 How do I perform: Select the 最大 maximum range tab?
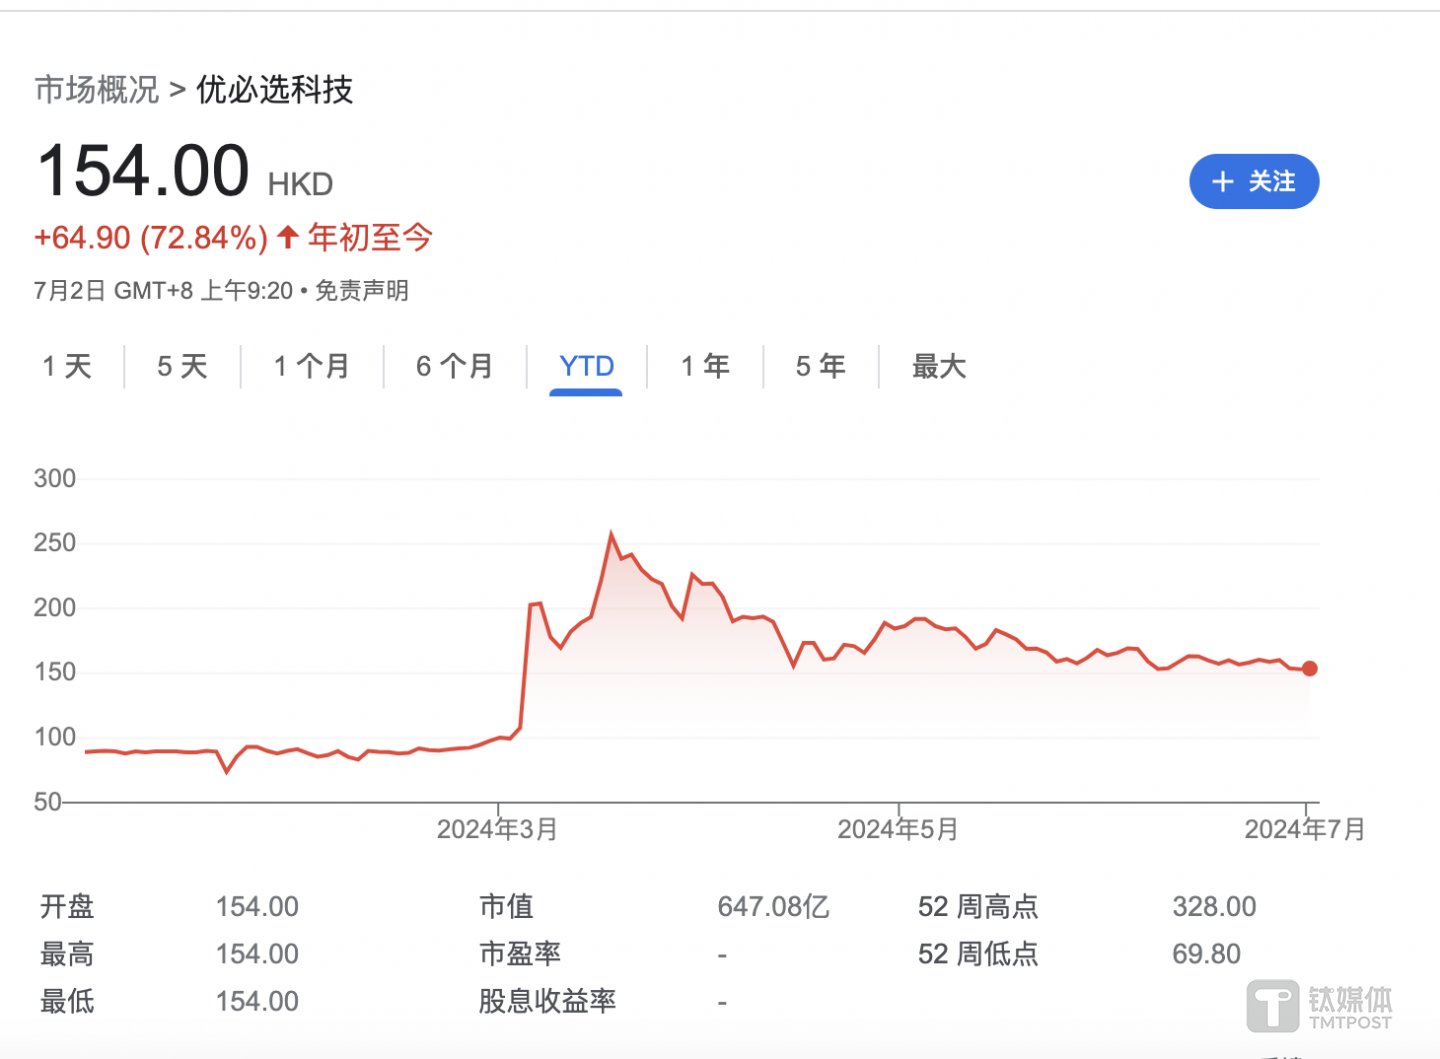(938, 366)
